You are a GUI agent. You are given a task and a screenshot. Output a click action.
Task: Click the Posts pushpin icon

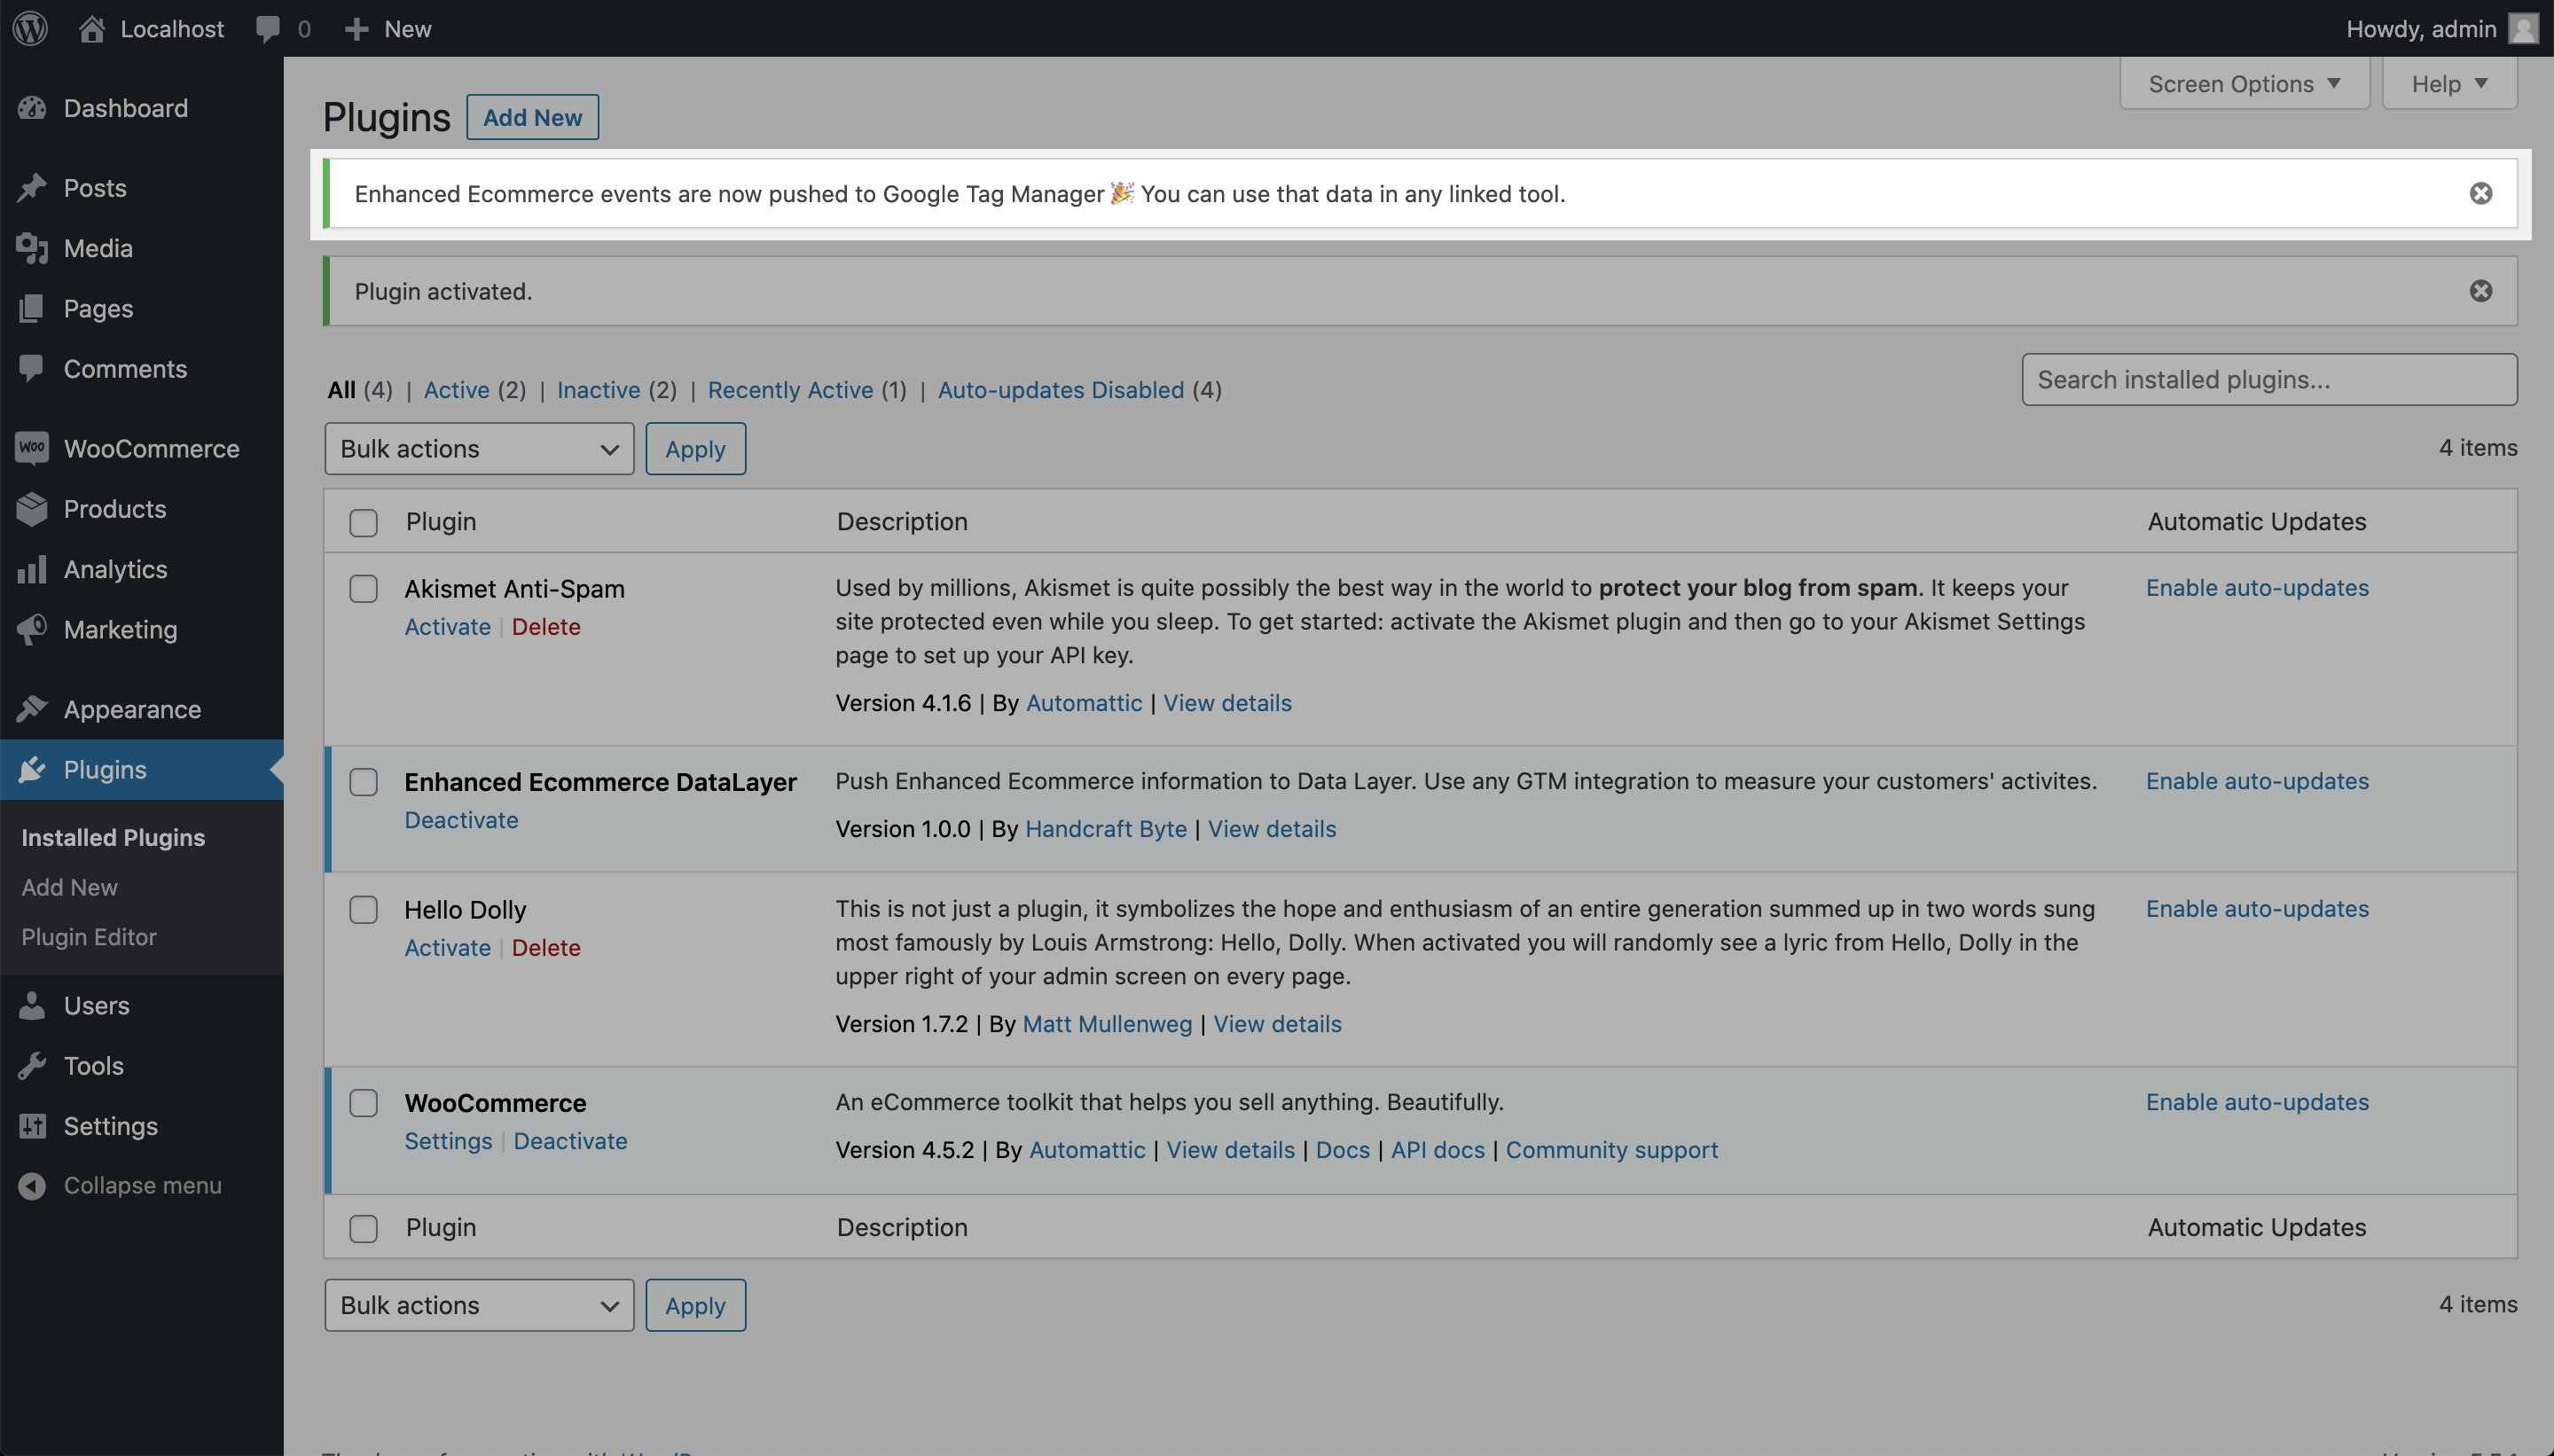coord(32,188)
